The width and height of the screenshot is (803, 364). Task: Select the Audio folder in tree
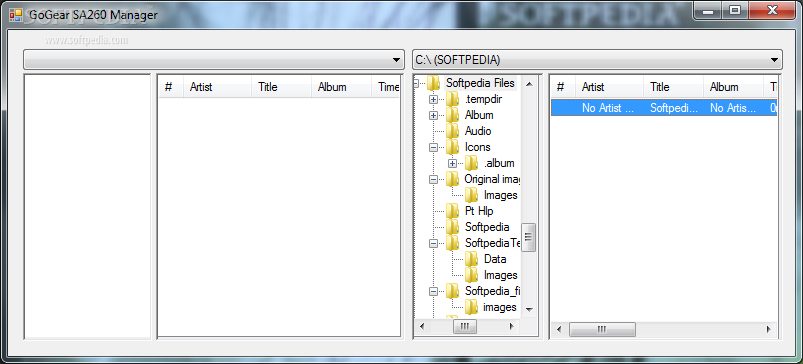[478, 131]
